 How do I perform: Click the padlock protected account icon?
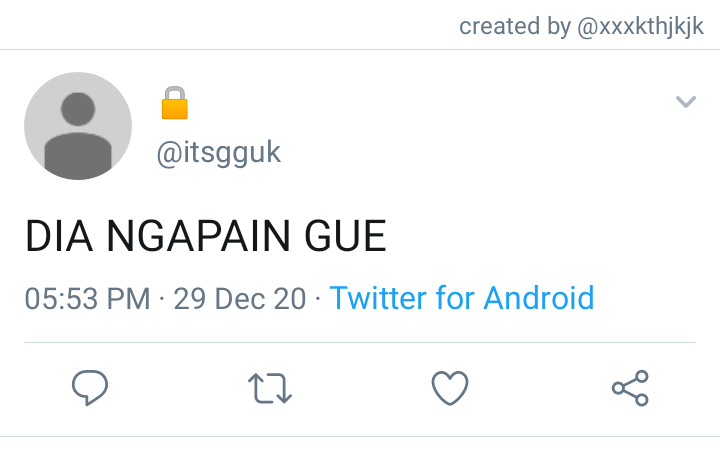pyautogui.click(x=174, y=103)
